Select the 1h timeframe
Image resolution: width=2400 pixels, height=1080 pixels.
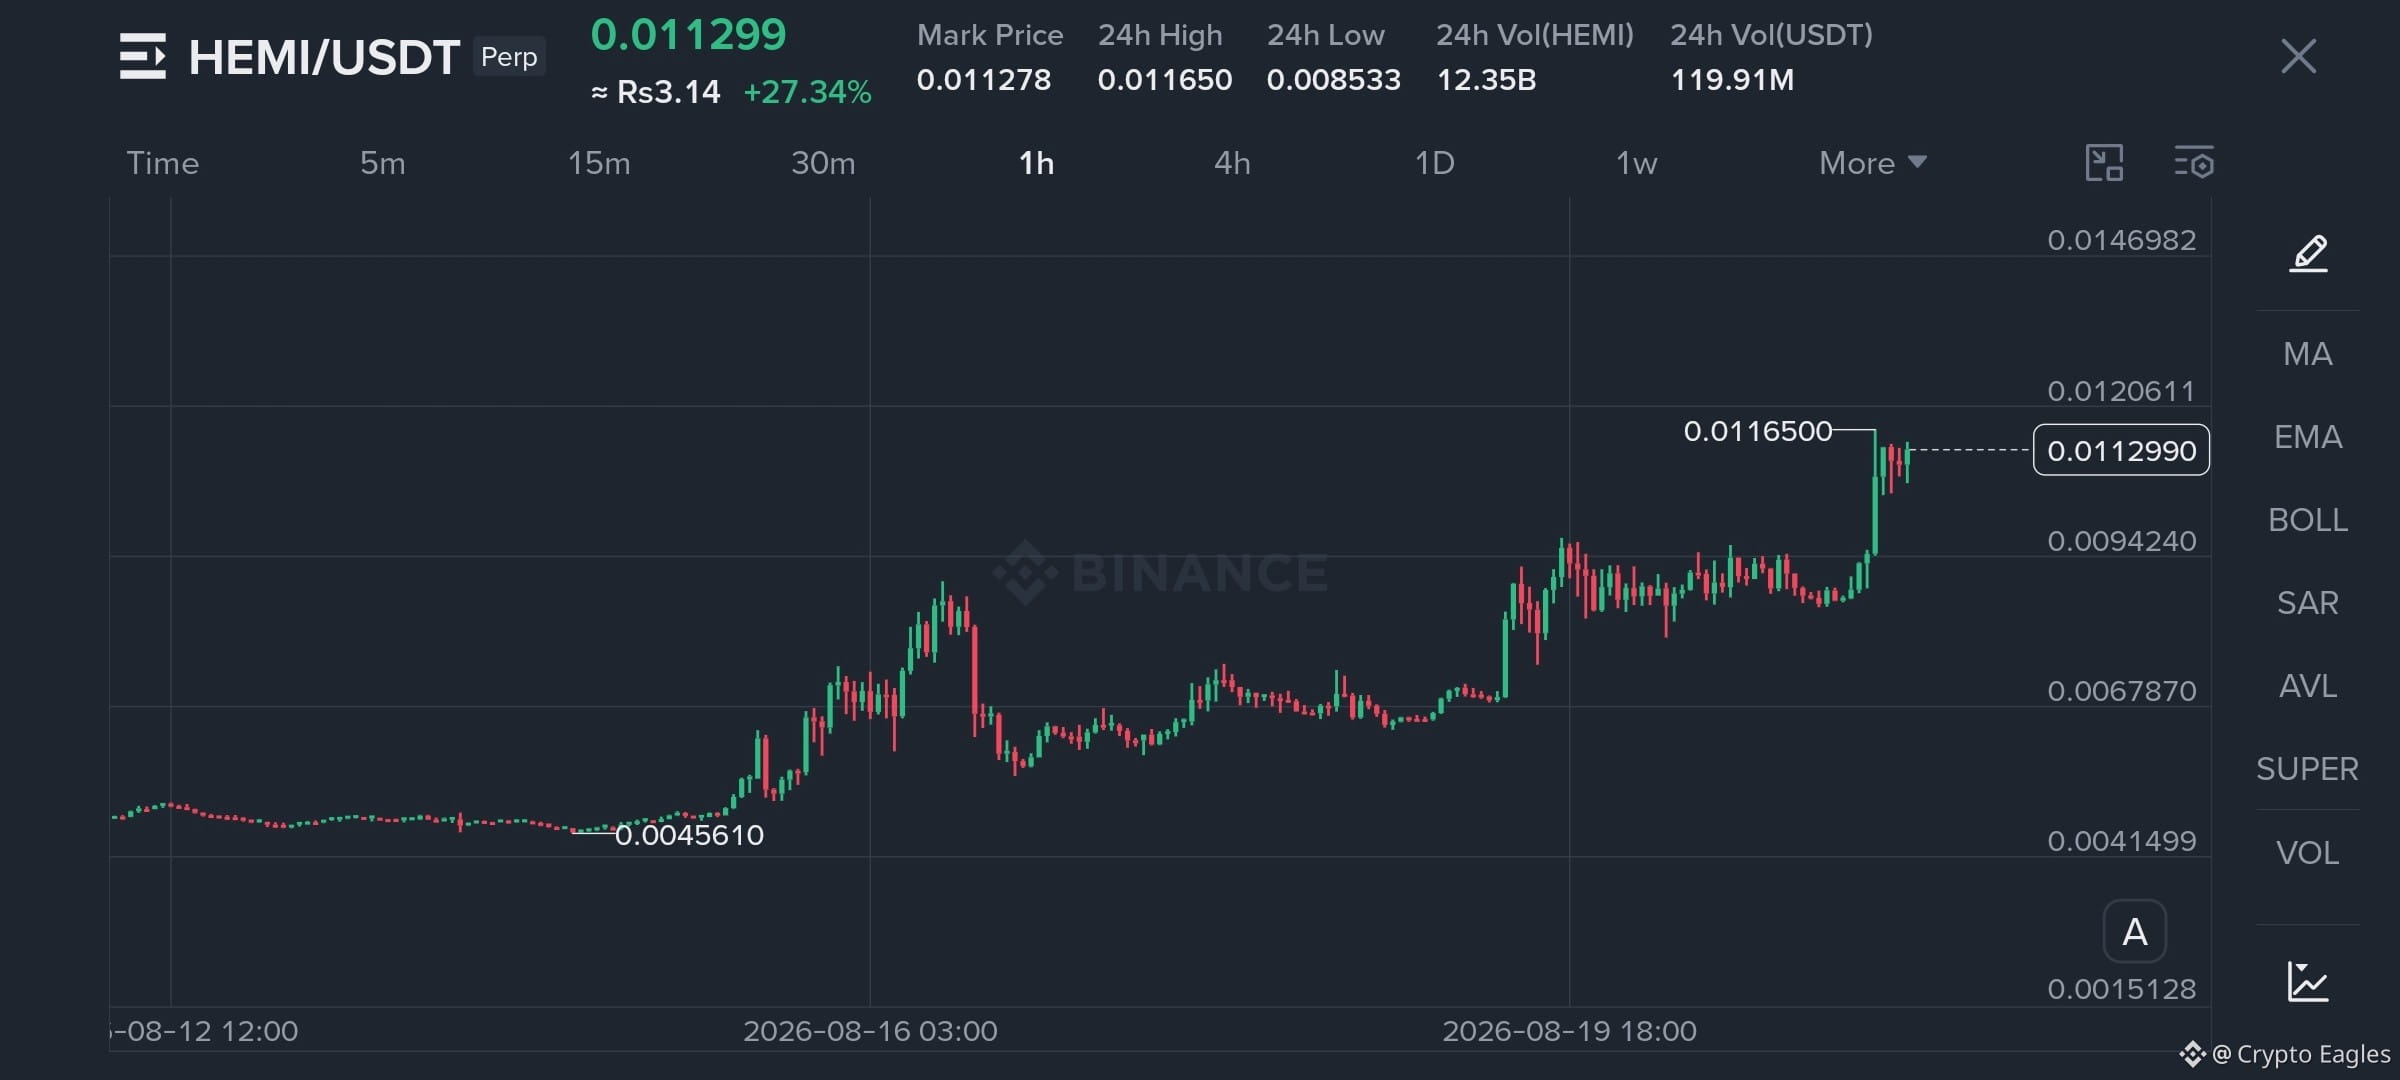[x=1036, y=163]
